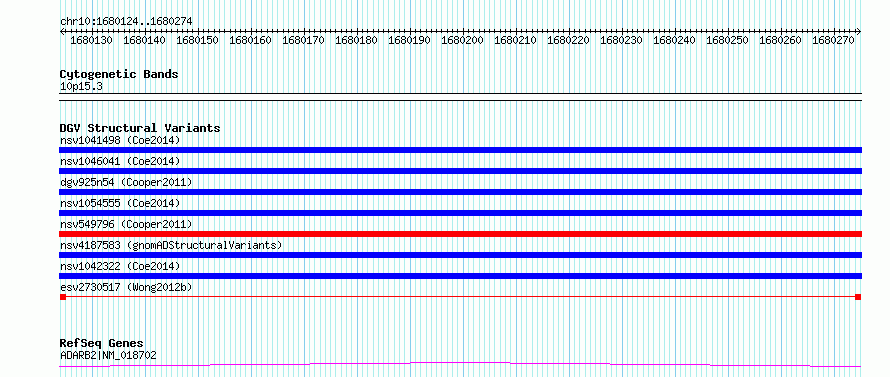Click ruler position 1680140
Screen dimensions: 890x377
click(x=144, y=41)
